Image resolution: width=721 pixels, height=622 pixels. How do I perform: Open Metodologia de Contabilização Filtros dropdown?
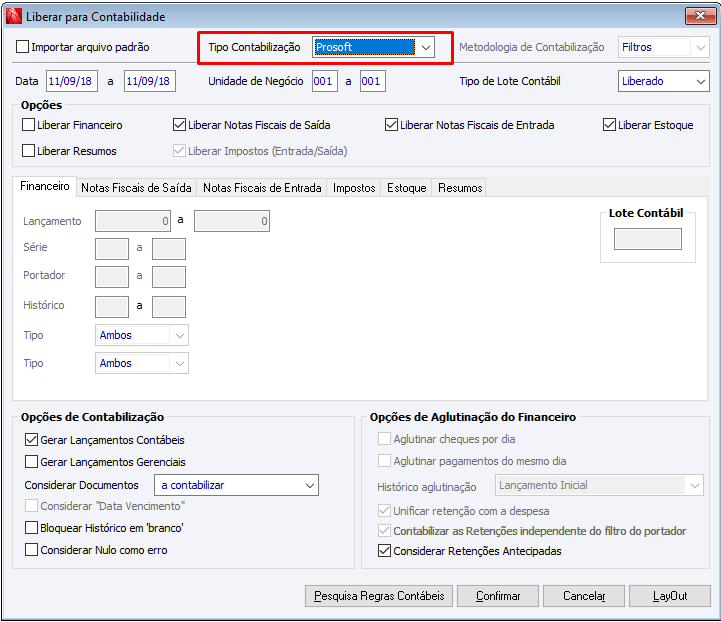click(663, 47)
